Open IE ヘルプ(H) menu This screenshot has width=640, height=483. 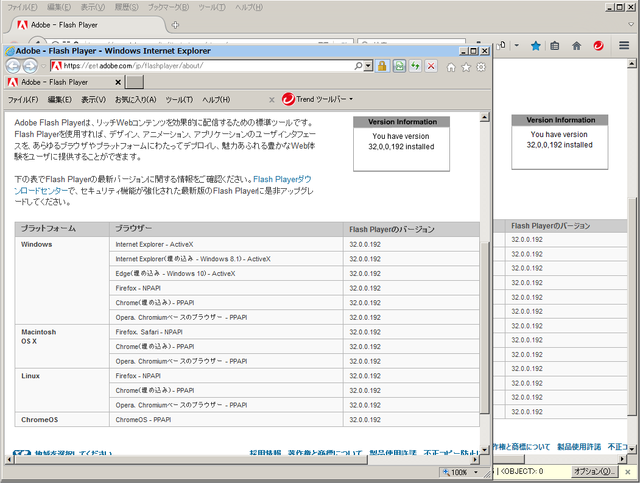(x=216, y=100)
